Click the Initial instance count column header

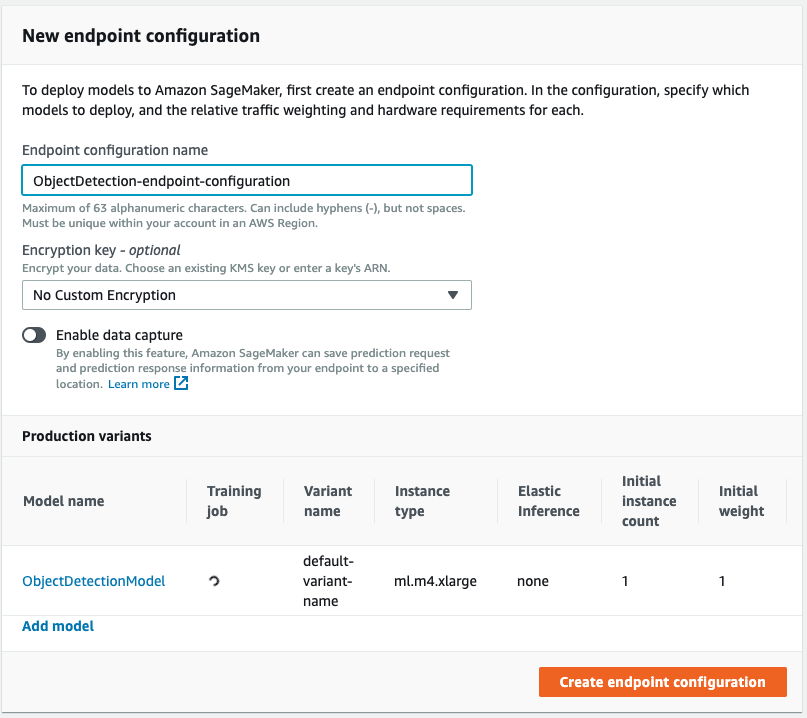click(x=649, y=501)
